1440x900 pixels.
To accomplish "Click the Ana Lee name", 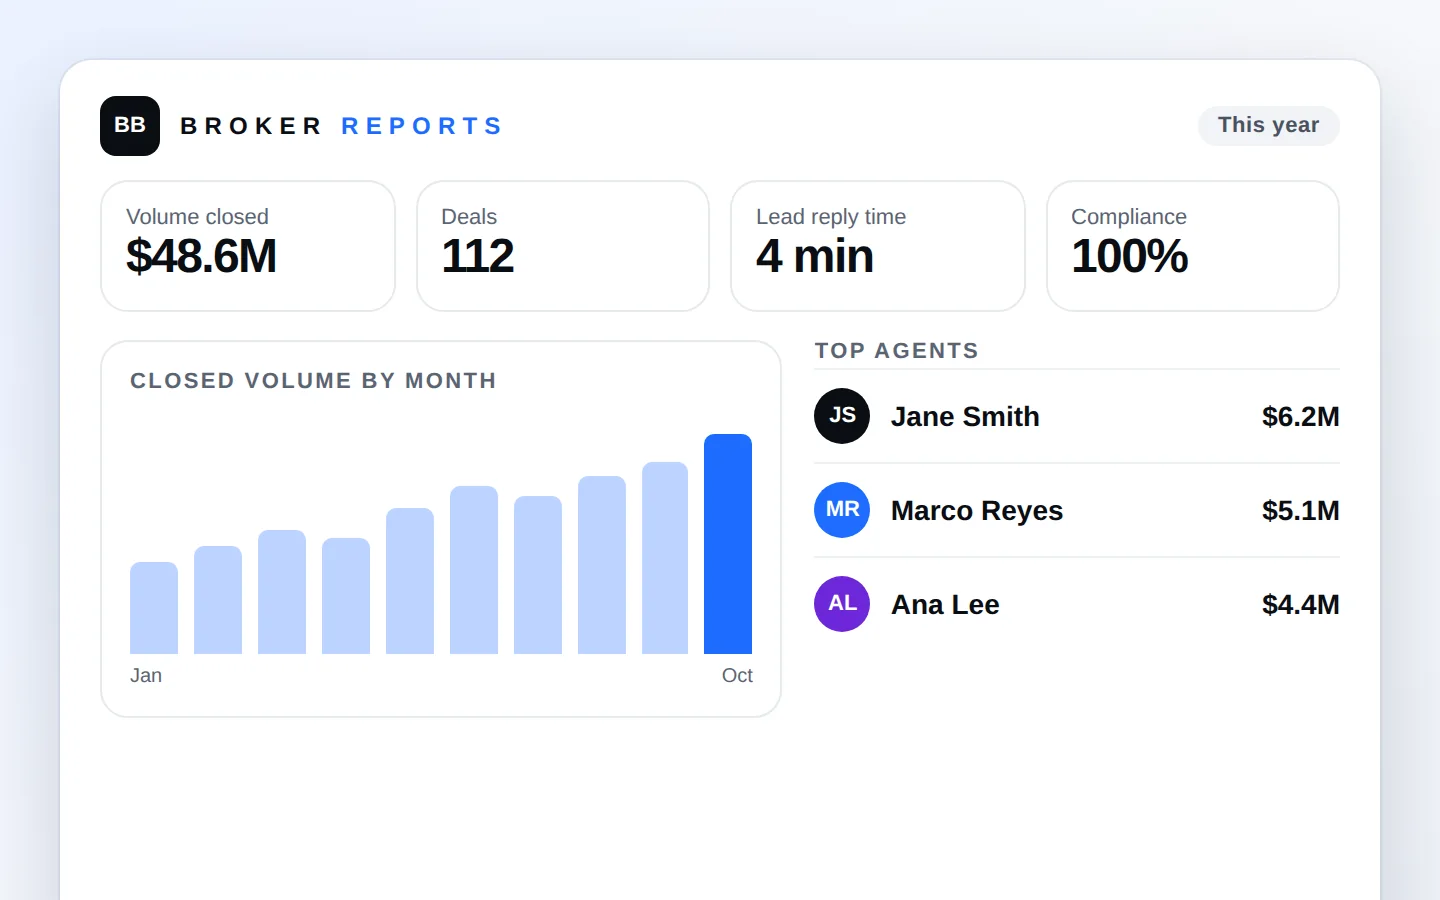I will [945, 604].
